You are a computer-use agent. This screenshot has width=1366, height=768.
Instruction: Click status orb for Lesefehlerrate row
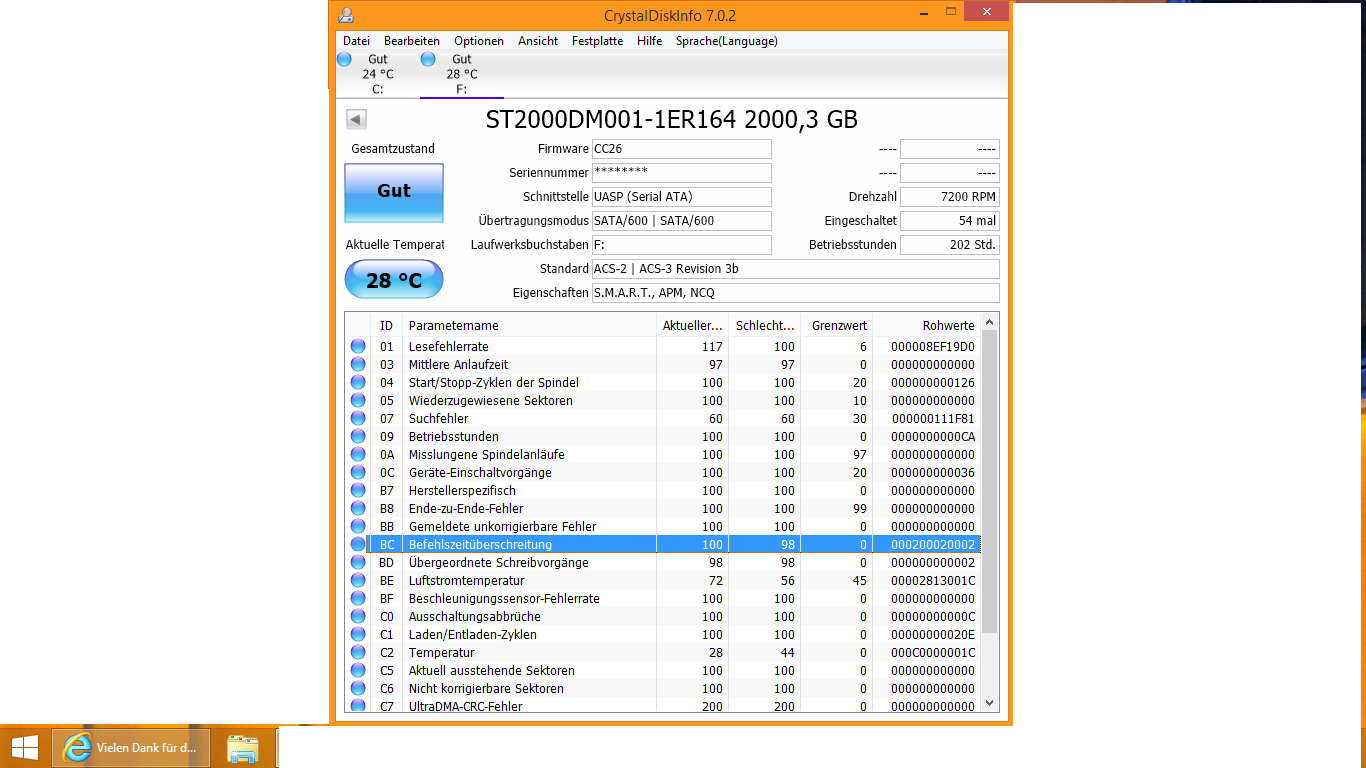(358, 346)
